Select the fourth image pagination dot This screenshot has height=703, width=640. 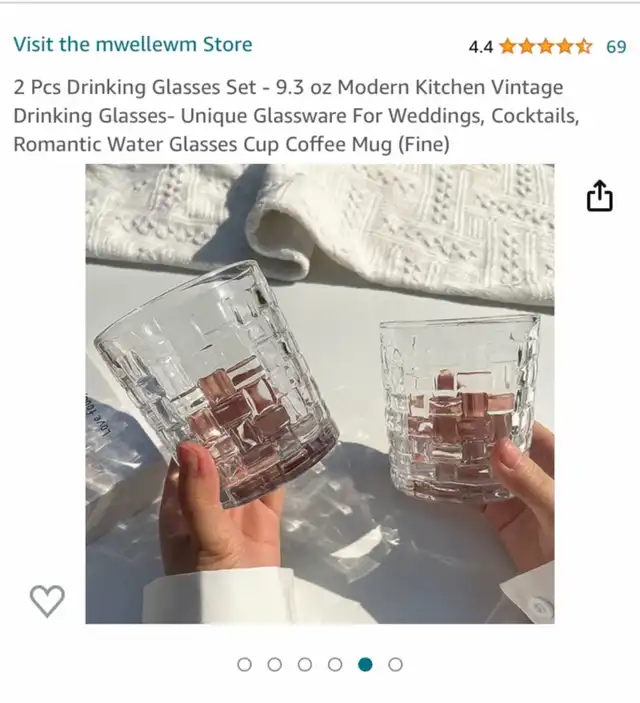pyautogui.click(x=335, y=664)
